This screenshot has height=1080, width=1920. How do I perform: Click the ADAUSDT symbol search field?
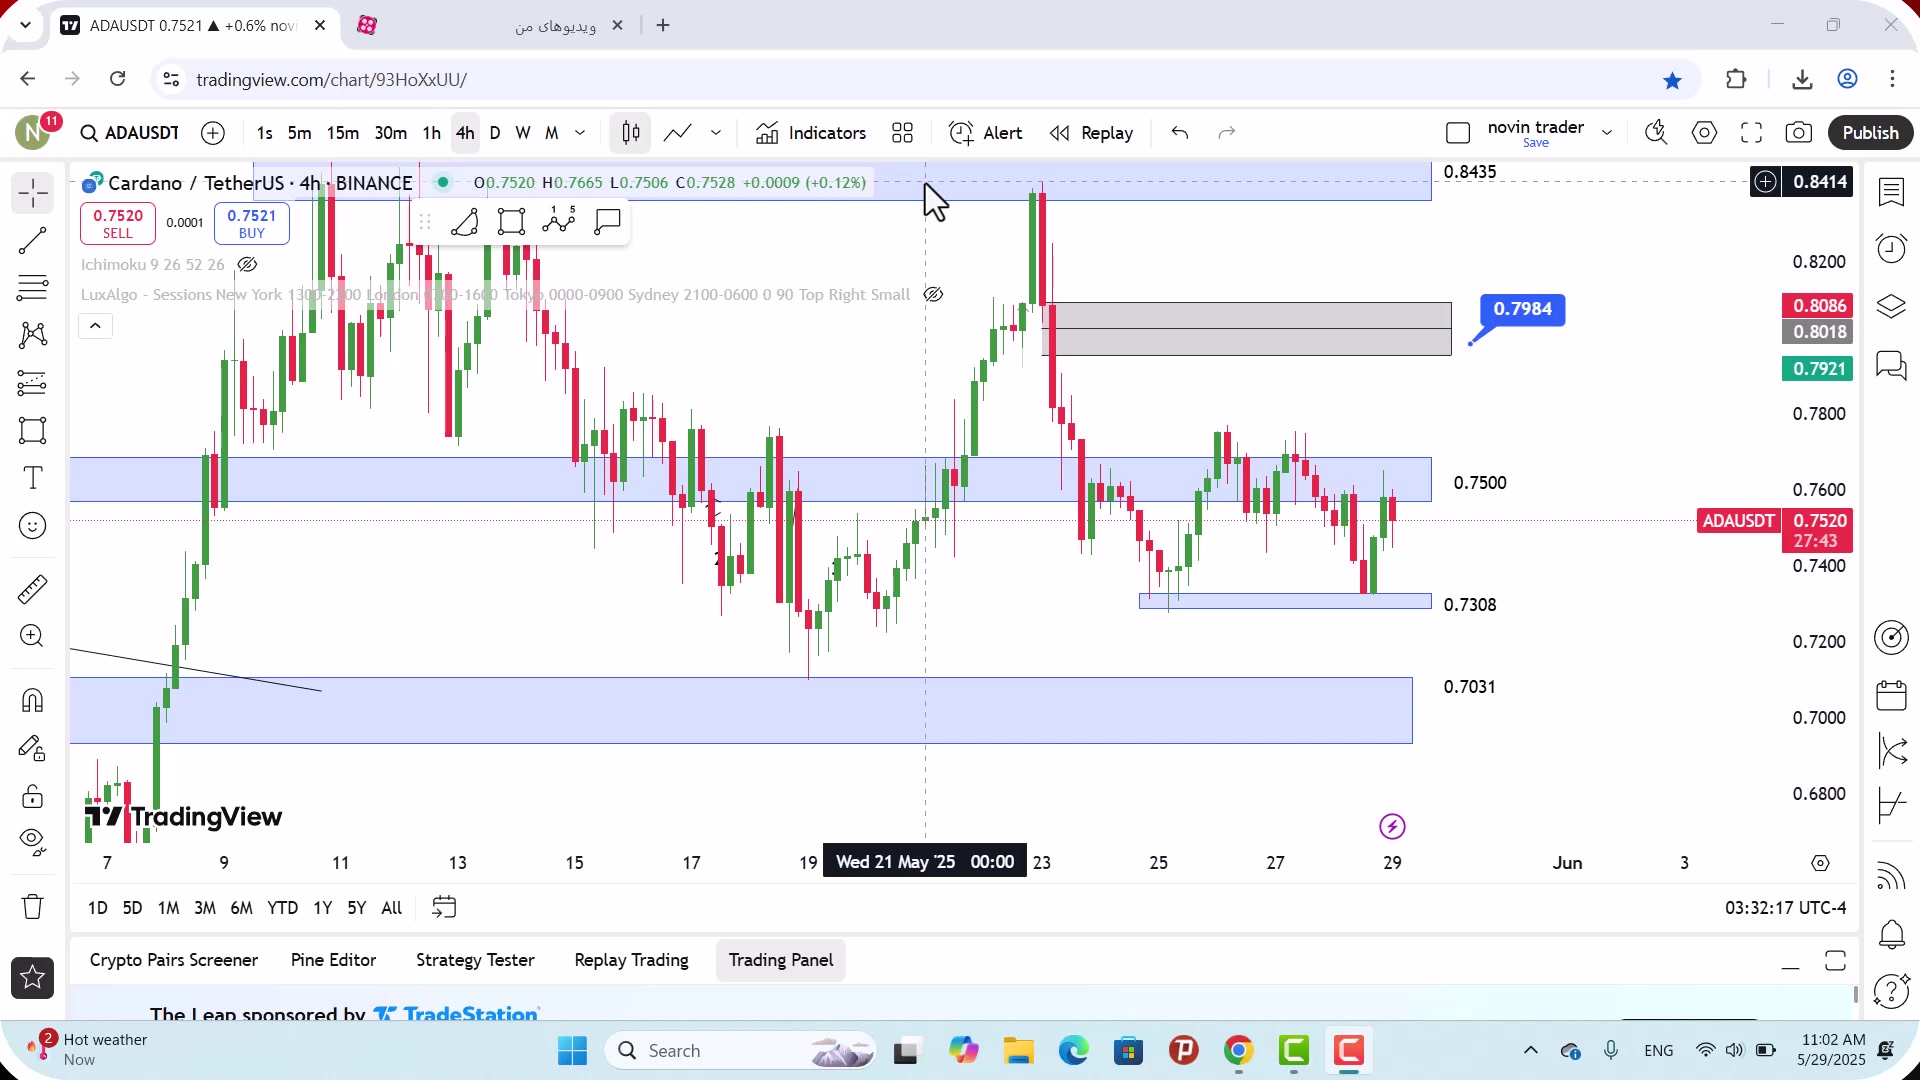click(131, 133)
